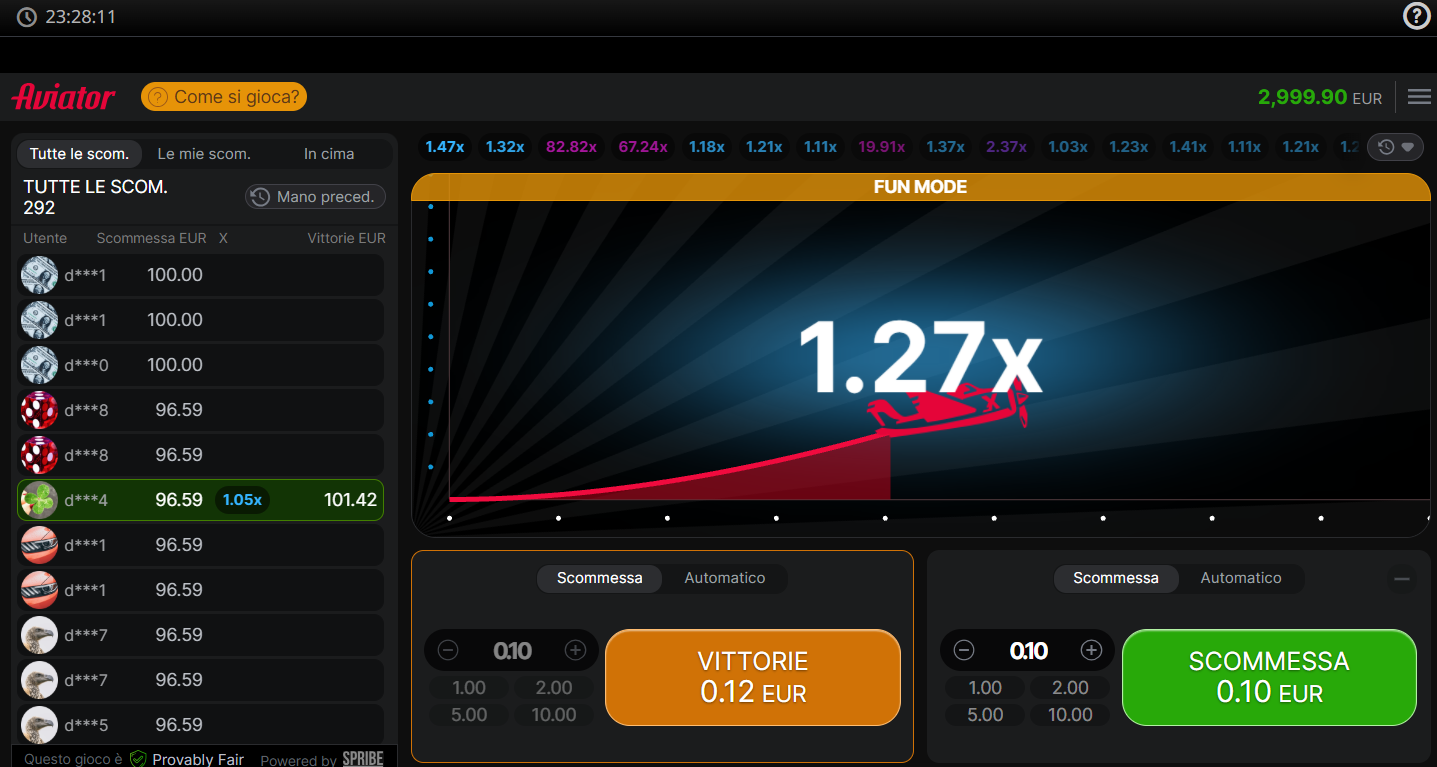
Task: Click the right panel bet amount field
Action: coord(1028,651)
